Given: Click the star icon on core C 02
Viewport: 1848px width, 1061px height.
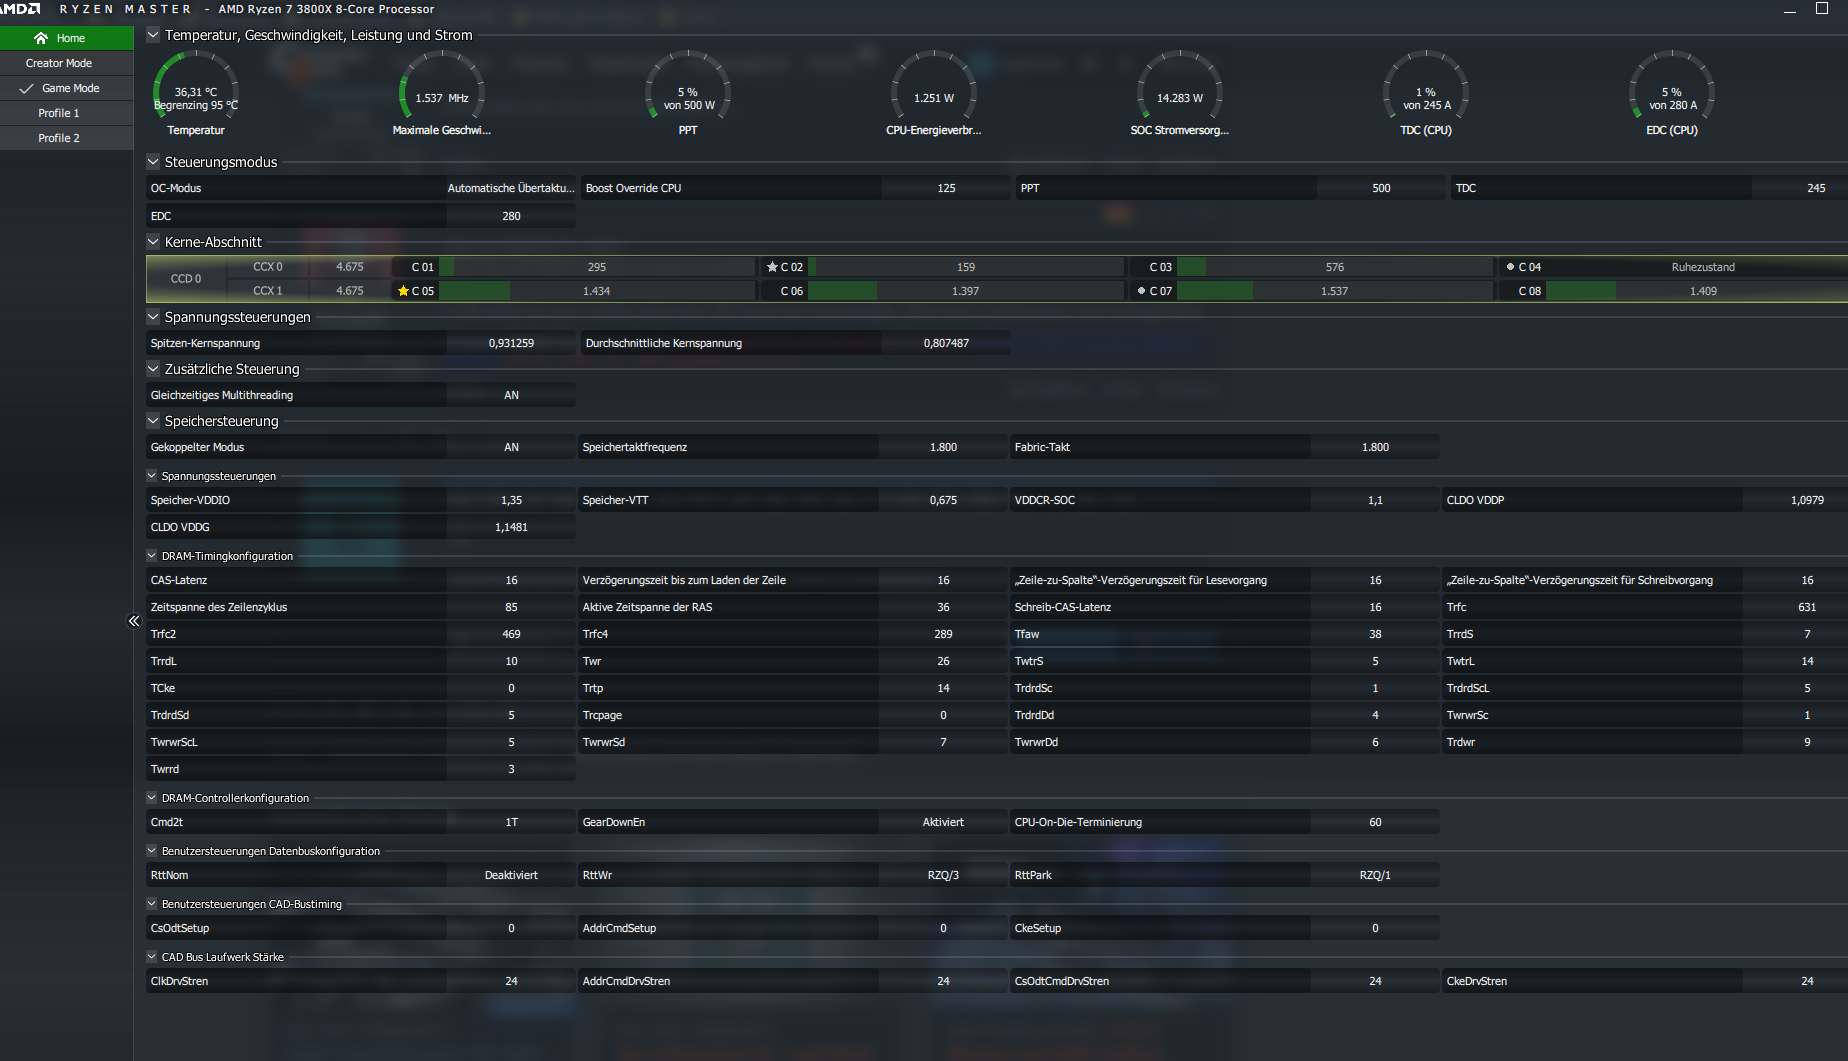Looking at the screenshot, I should (772, 267).
